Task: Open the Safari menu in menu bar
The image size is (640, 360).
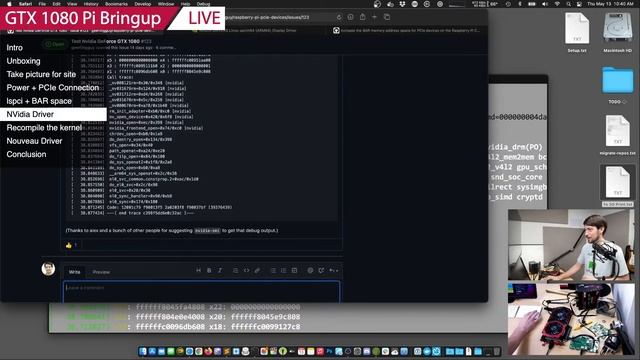Action: point(25,4)
